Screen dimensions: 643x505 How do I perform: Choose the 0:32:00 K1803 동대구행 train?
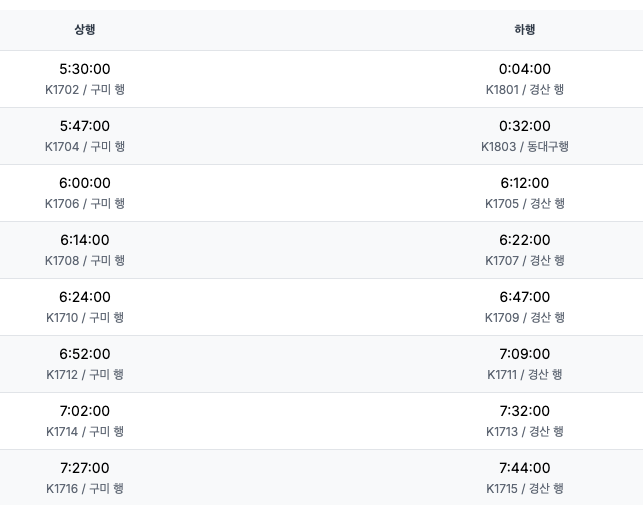click(524, 136)
